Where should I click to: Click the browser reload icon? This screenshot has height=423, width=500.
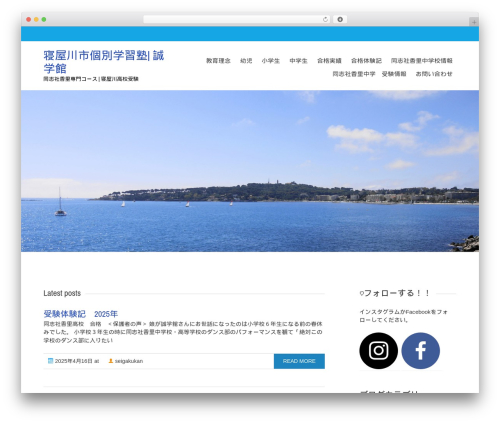point(325,20)
